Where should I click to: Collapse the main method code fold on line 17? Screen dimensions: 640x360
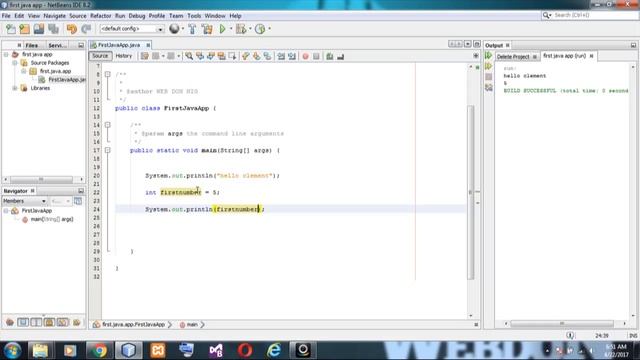coord(108,150)
